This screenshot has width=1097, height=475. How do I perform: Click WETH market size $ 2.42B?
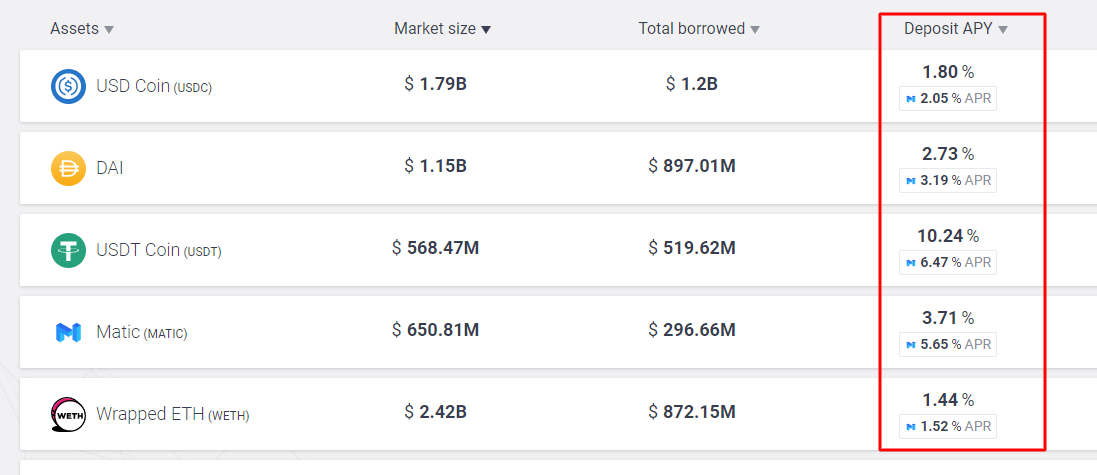coord(435,411)
